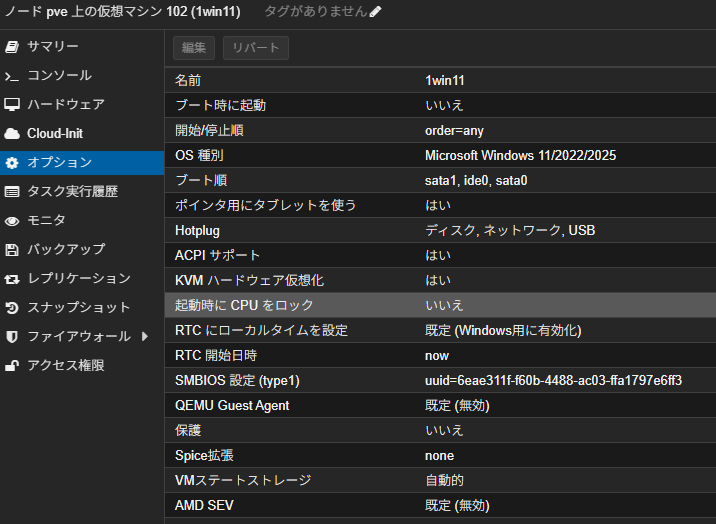Click the 既定 (Windows用に有効化) value

(503, 330)
